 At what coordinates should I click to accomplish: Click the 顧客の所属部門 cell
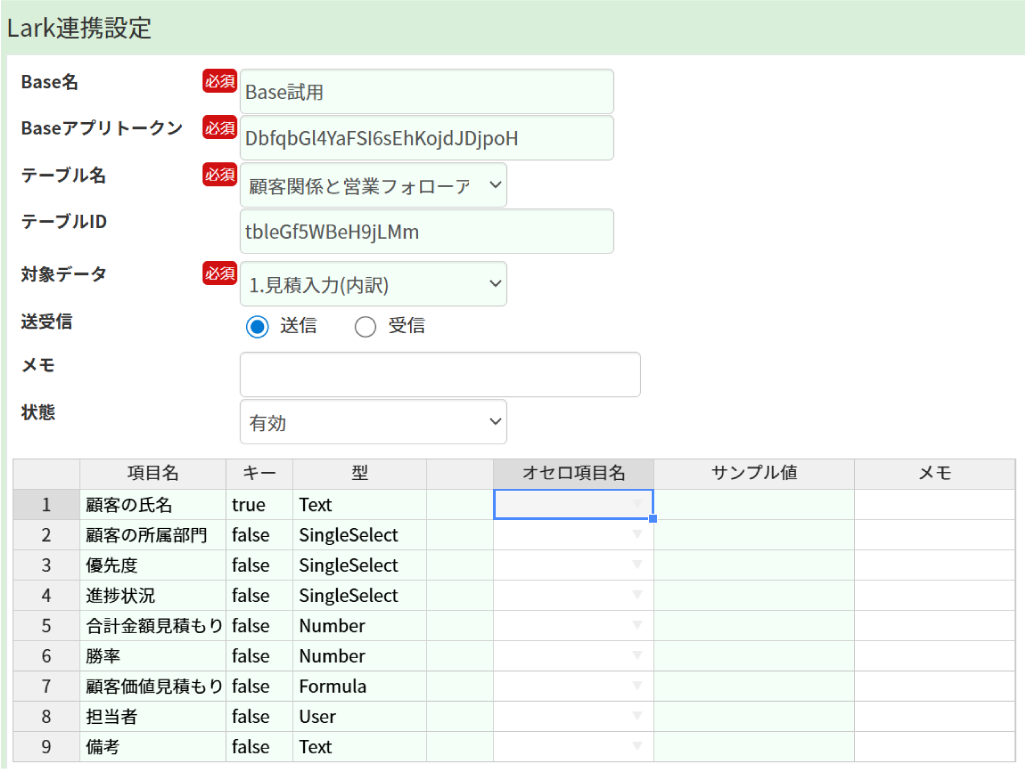pos(153,535)
